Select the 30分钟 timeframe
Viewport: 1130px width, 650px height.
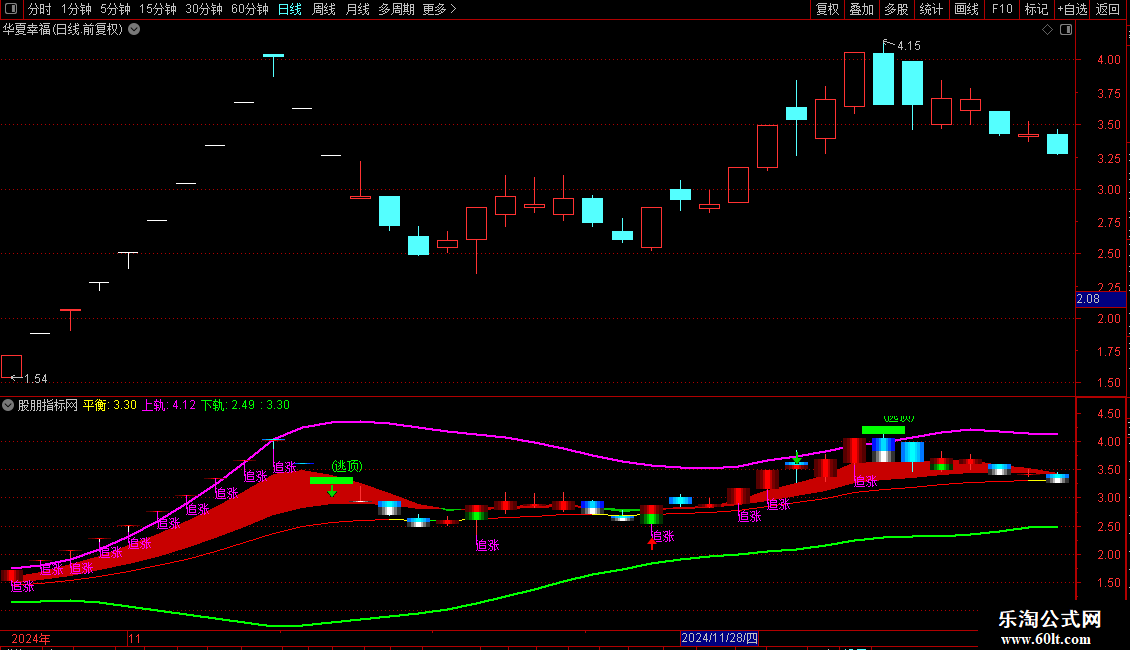click(x=204, y=9)
